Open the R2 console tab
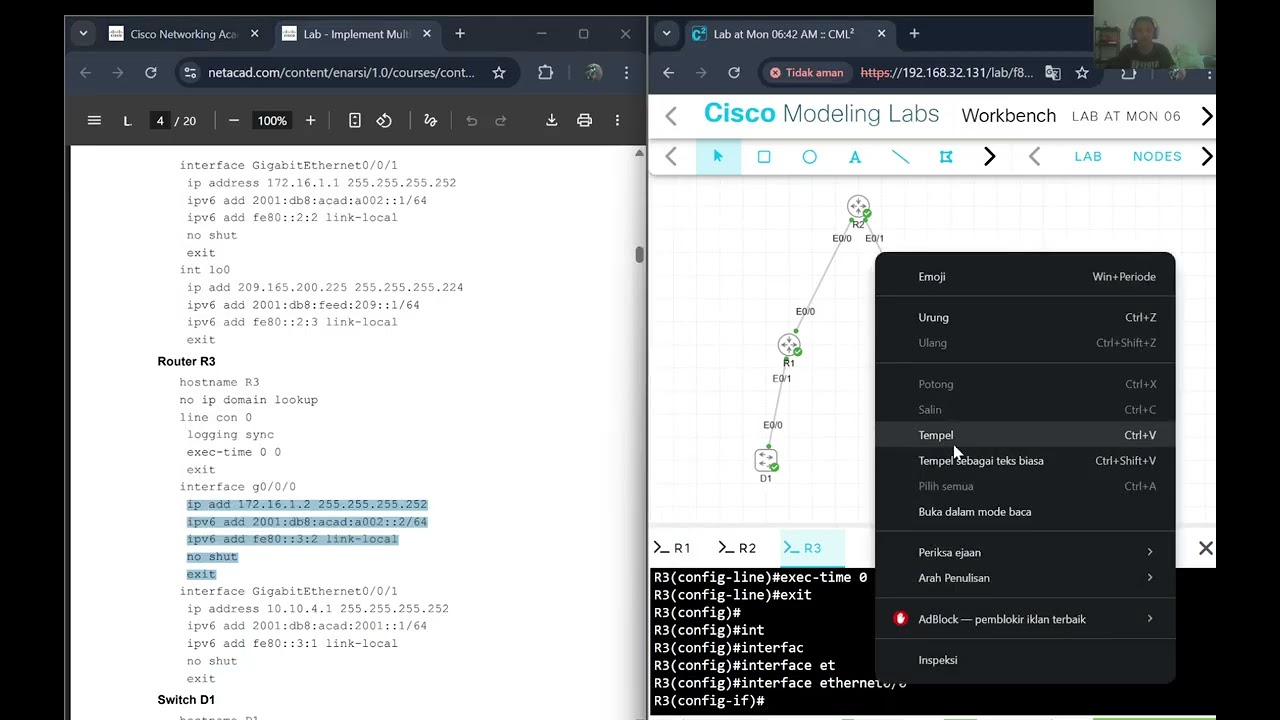 [x=738, y=548]
